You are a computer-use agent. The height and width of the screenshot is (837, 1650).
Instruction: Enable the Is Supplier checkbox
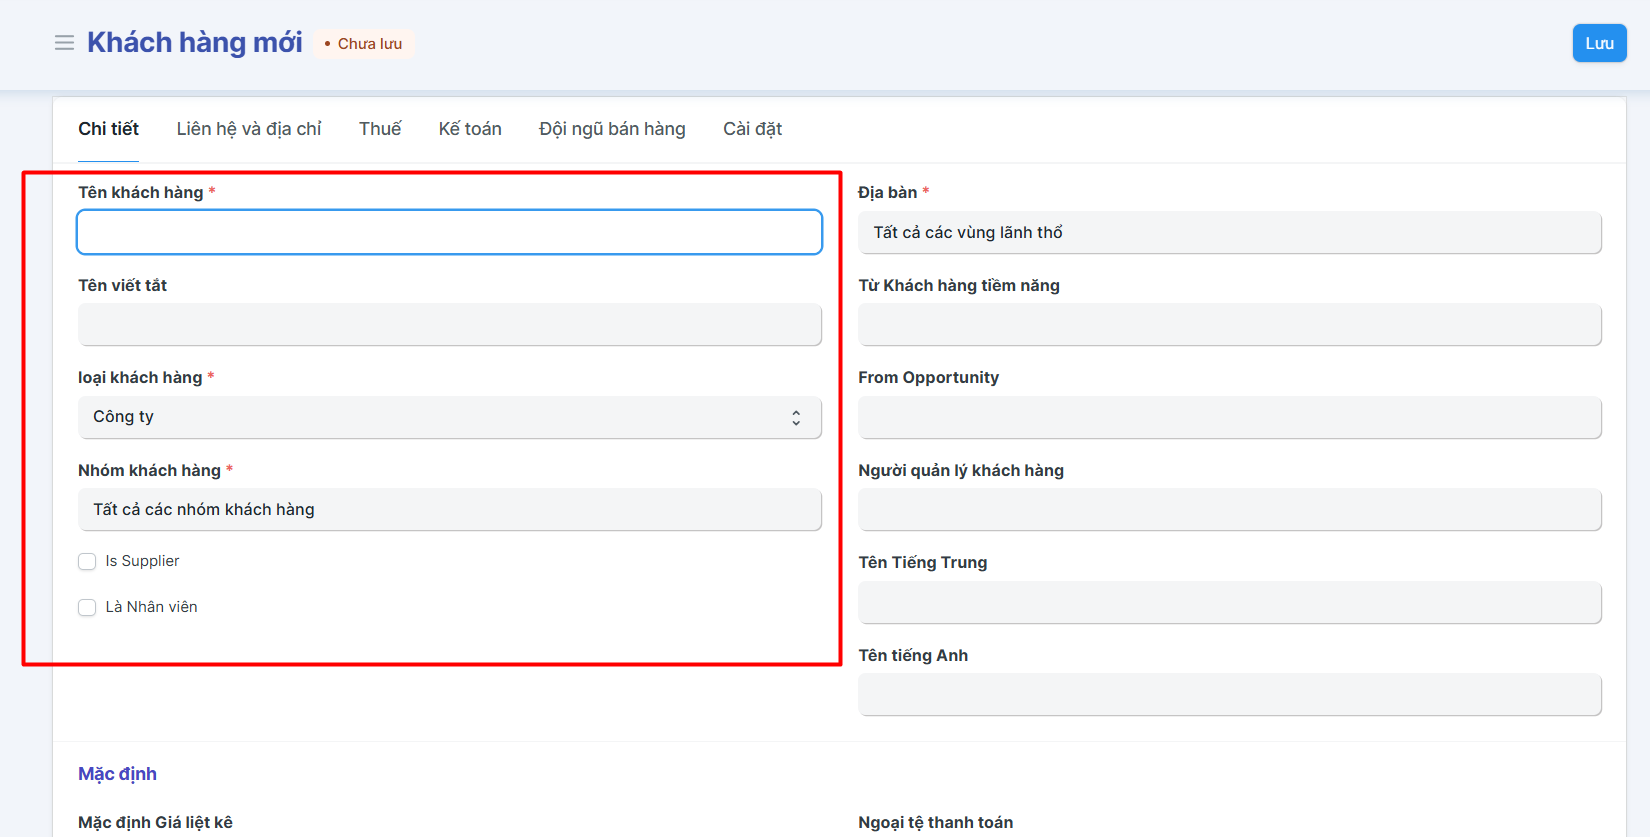(87, 562)
